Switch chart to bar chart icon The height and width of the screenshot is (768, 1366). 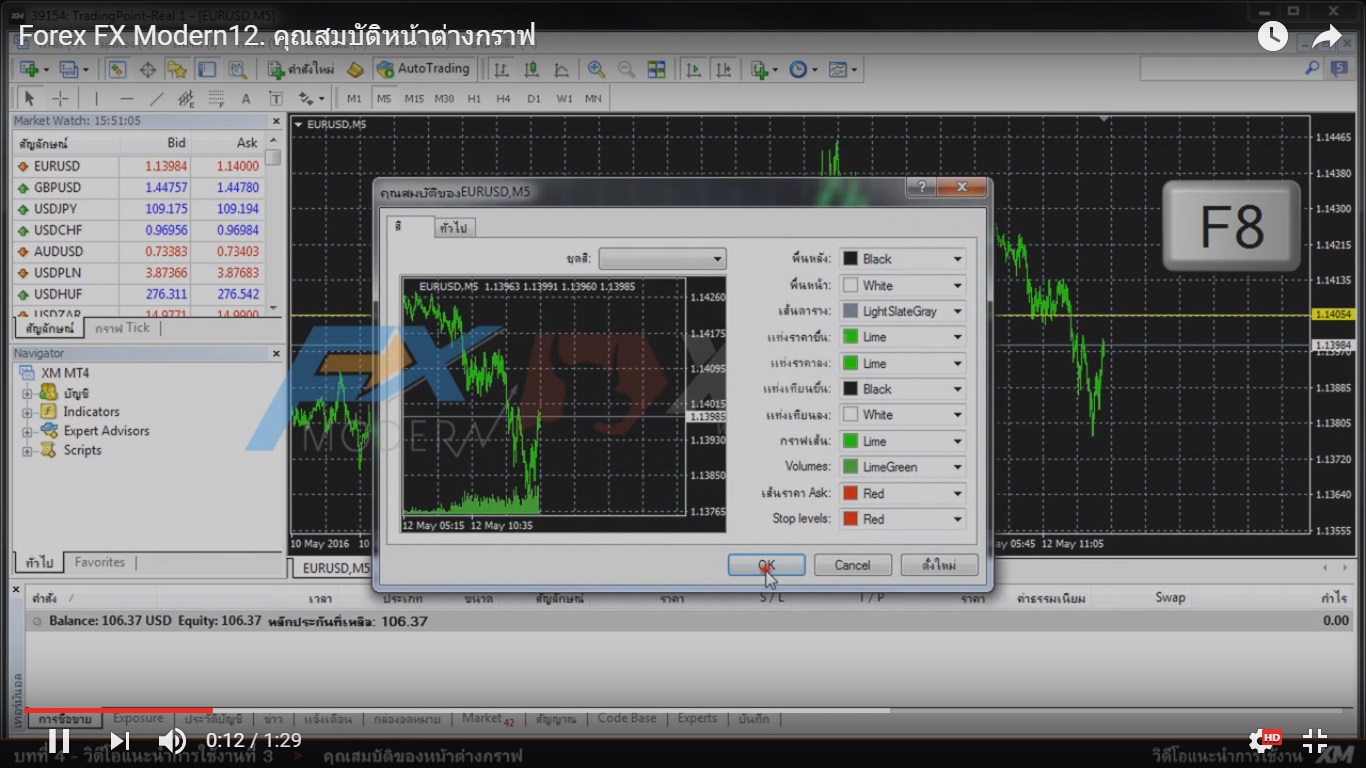pyautogui.click(x=501, y=69)
